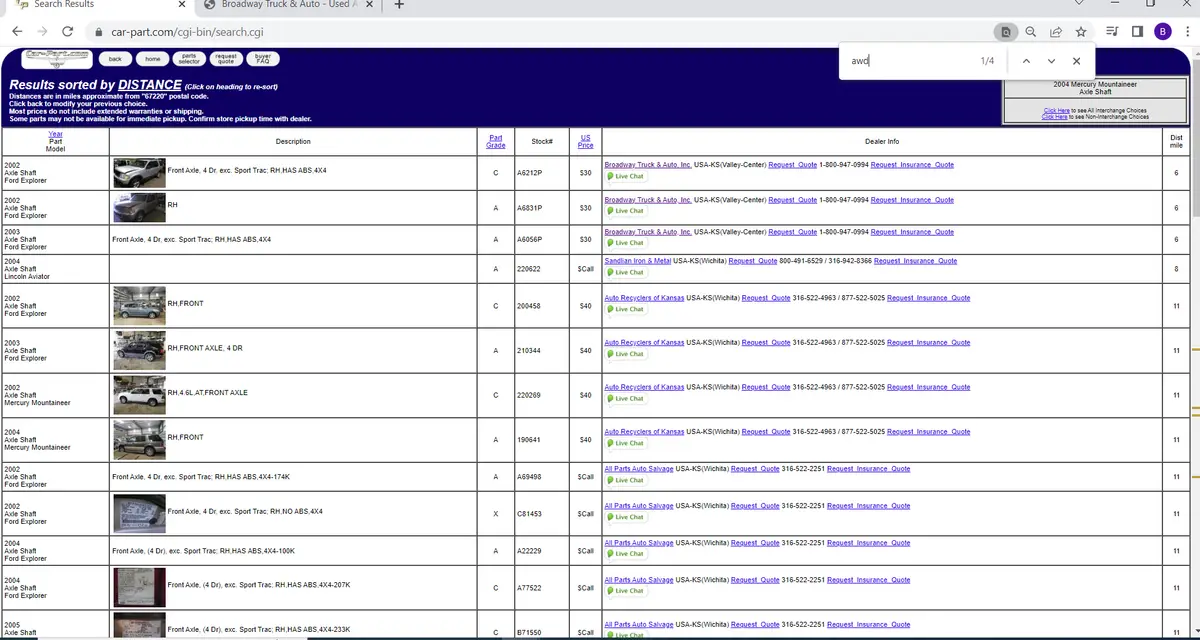Open thumbnail for stock 210344
1200x640 pixels.
pyautogui.click(x=139, y=350)
